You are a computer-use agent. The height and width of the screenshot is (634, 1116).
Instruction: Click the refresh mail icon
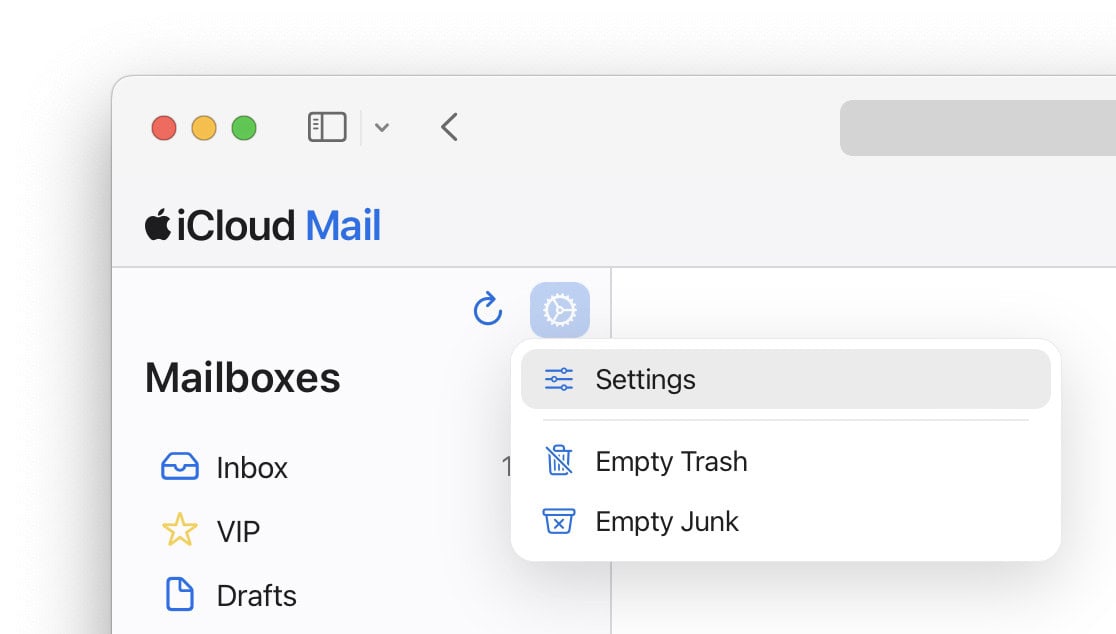click(x=488, y=309)
